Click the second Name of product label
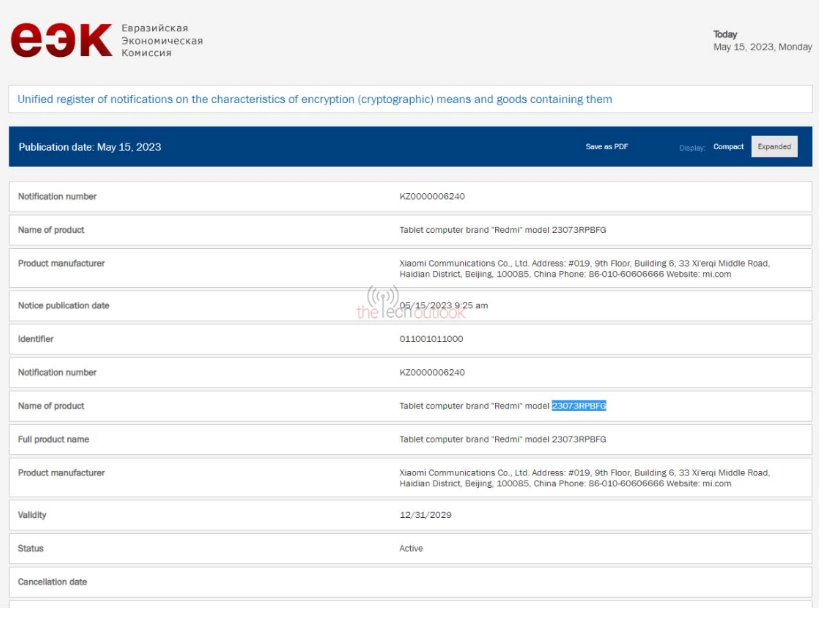This screenshot has height=617, width=824. tap(52, 408)
